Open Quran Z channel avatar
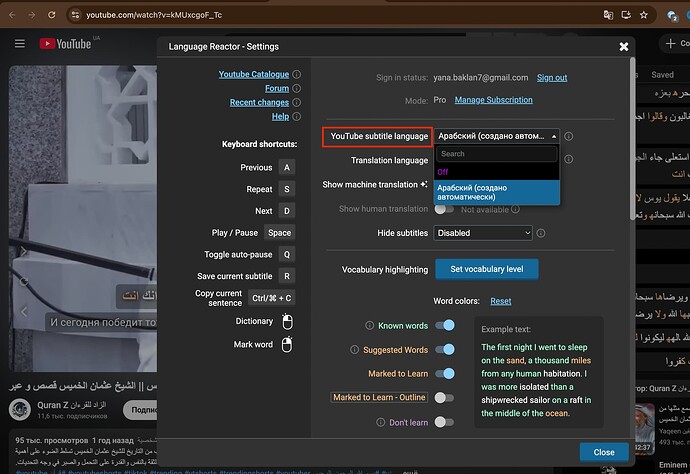Image resolution: width=690 pixels, height=474 pixels. [20, 409]
